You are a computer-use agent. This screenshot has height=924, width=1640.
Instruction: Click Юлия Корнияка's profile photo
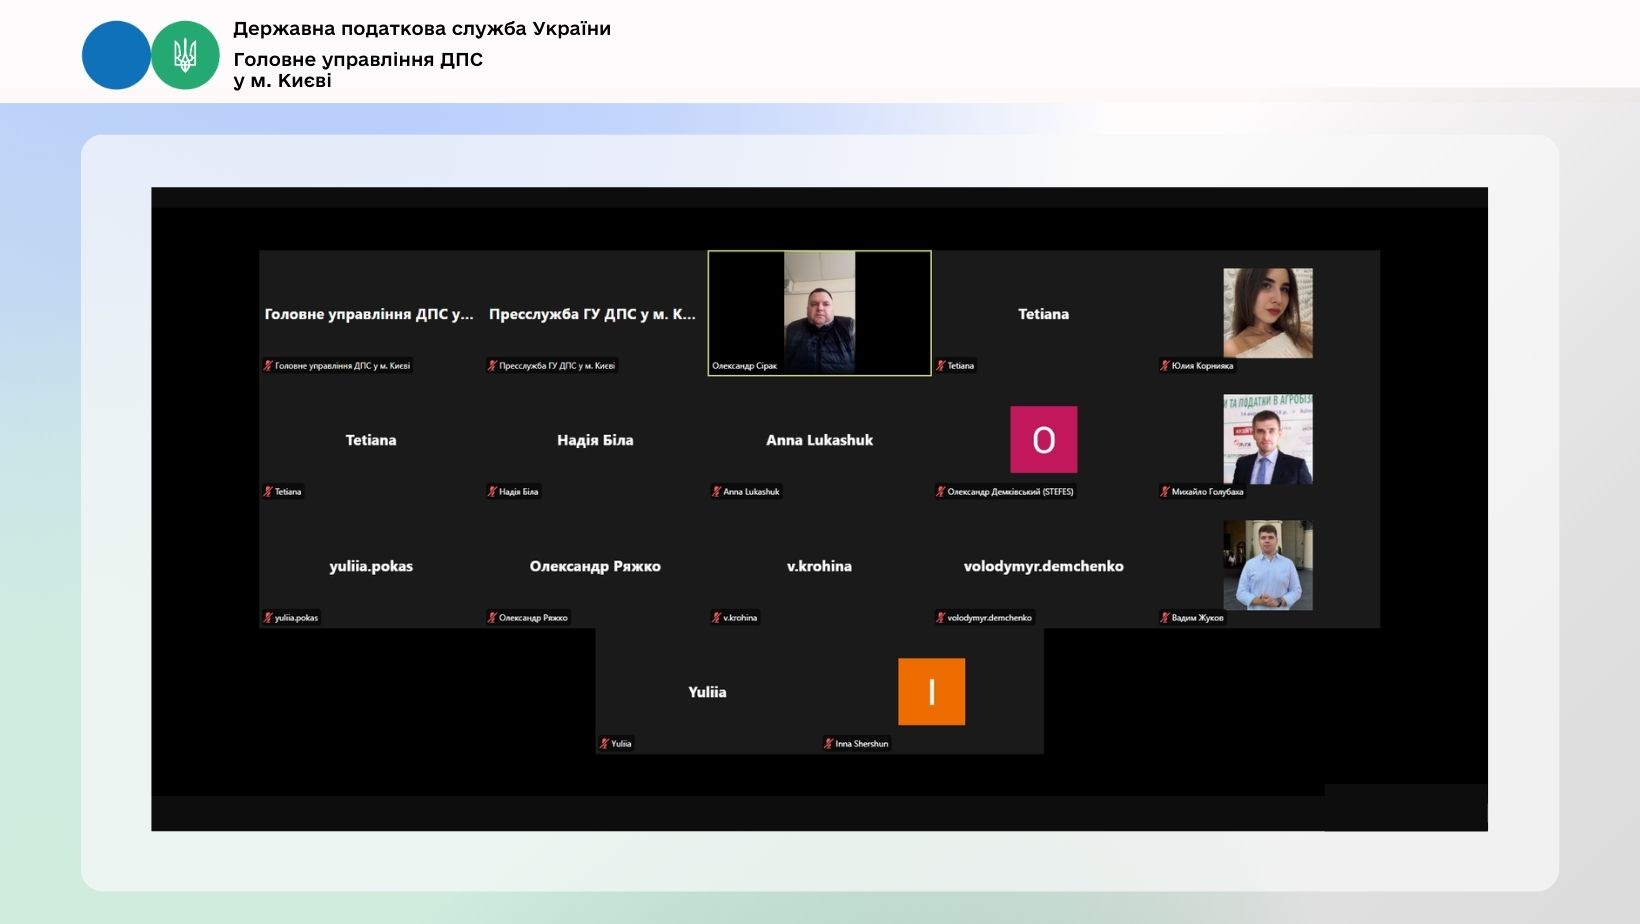pos(1267,313)
